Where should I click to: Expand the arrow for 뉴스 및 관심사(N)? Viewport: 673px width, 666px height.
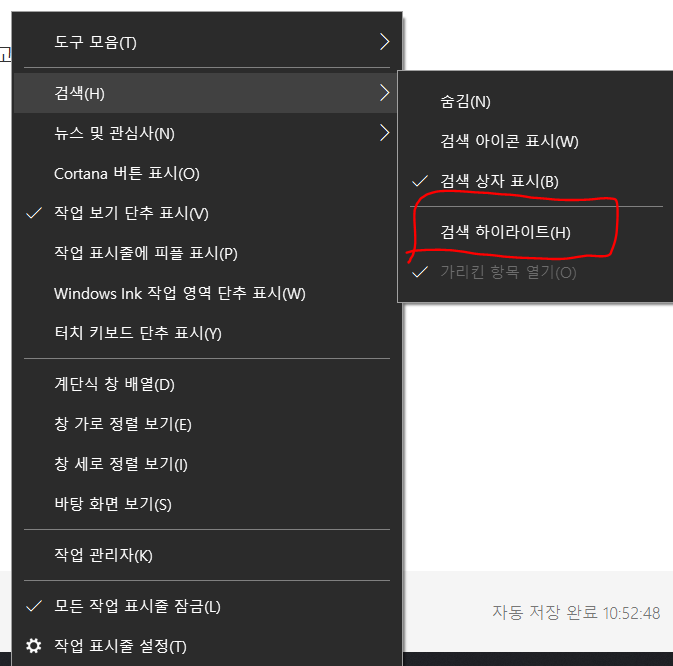tap(384, 133)
